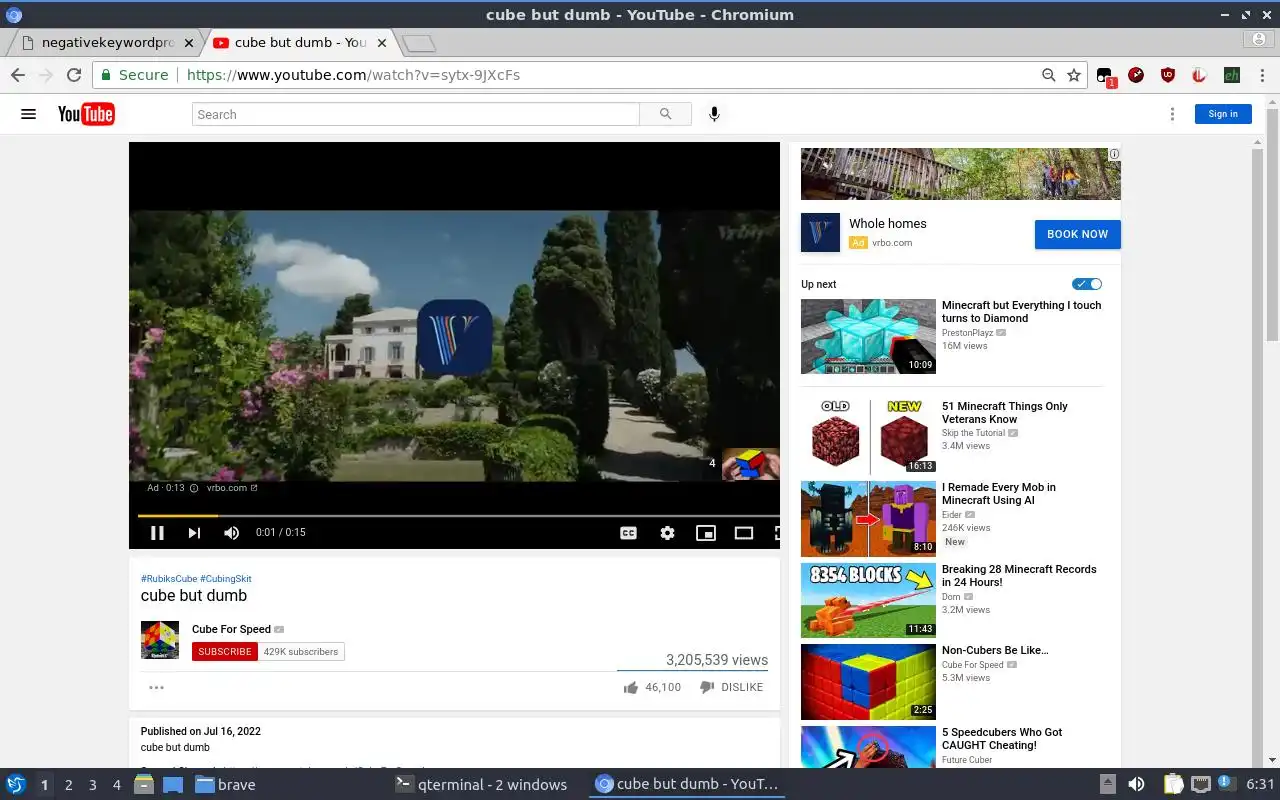Open Breaking 28 Minecraft Records video

click(1019, 576)
